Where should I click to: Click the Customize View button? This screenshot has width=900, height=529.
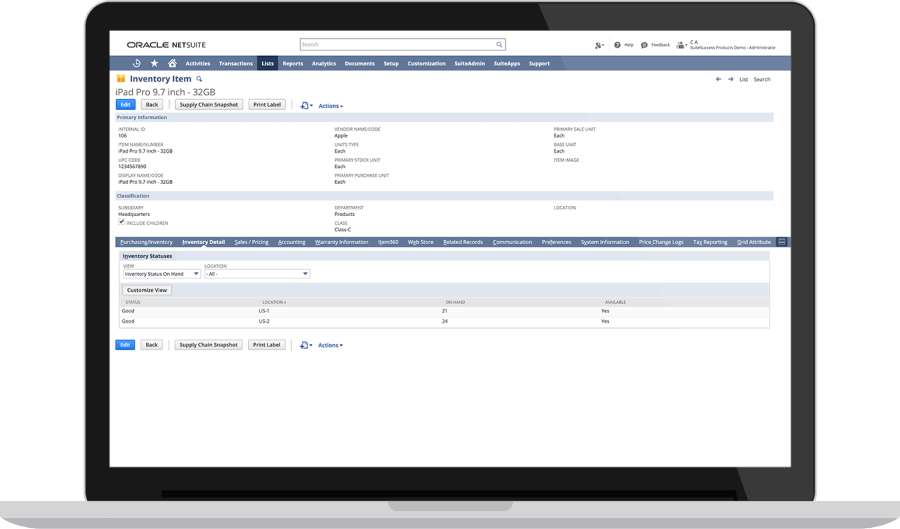point(147,290)
